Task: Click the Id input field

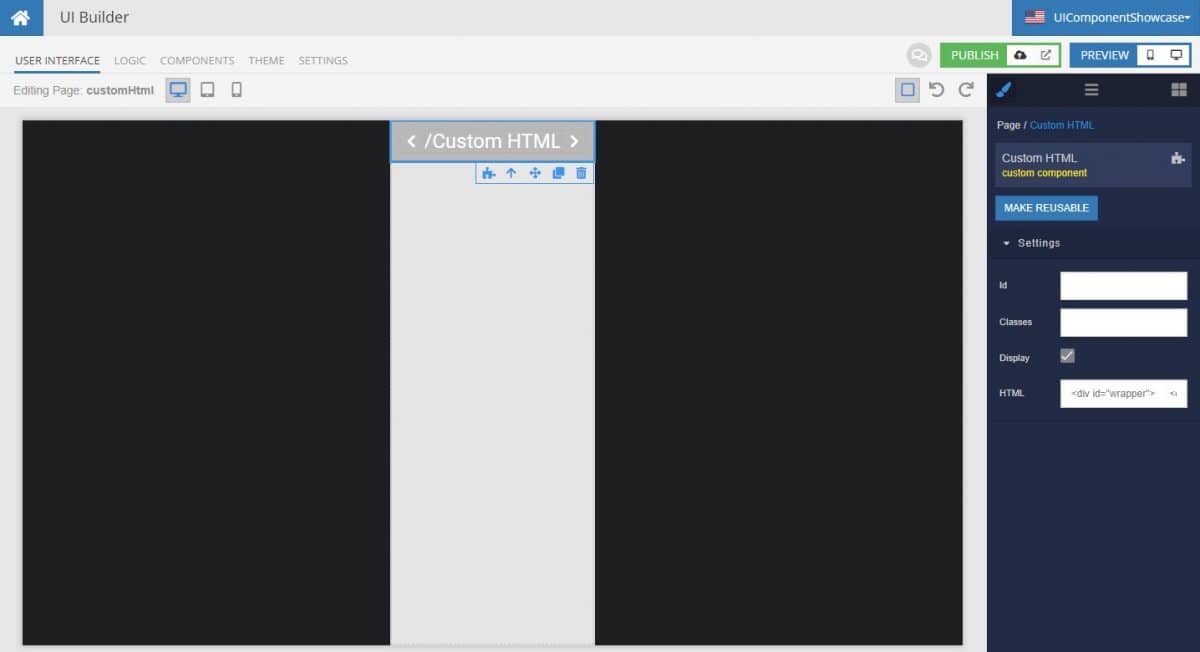Action: pyautogui.click(x=1123, y=285)
